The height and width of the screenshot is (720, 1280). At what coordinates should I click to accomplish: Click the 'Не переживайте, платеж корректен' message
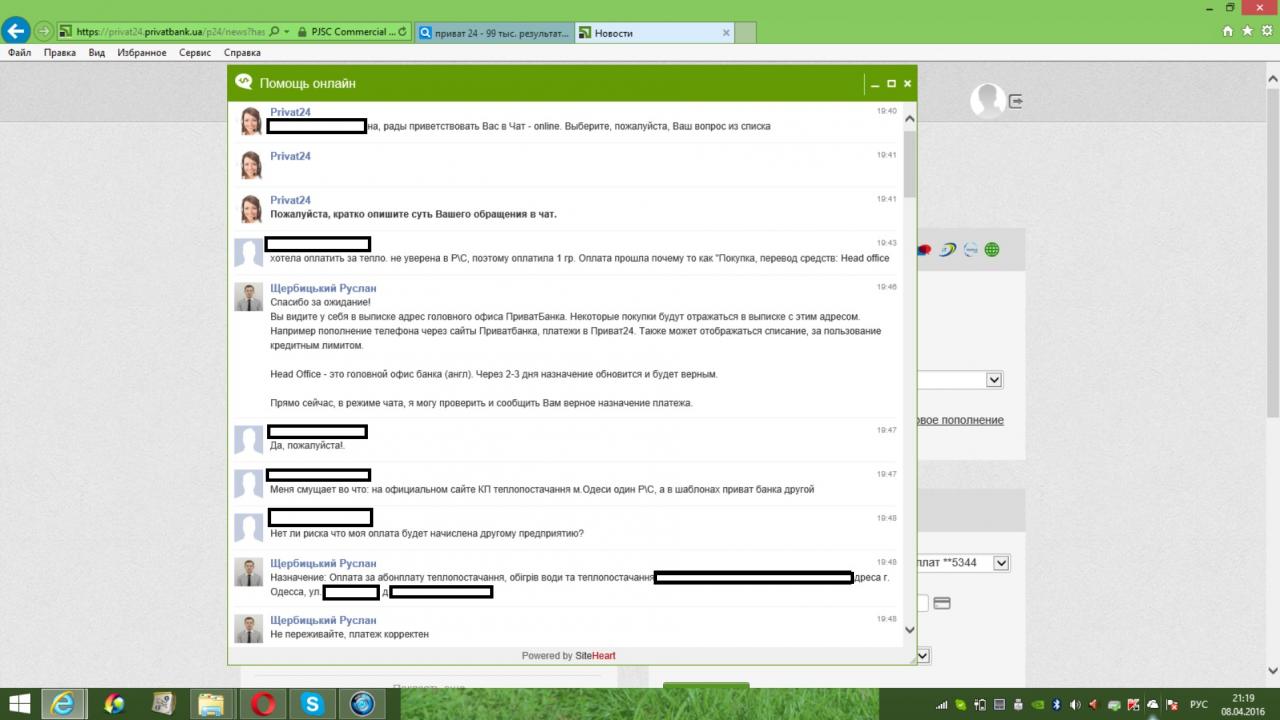[349, 634]
